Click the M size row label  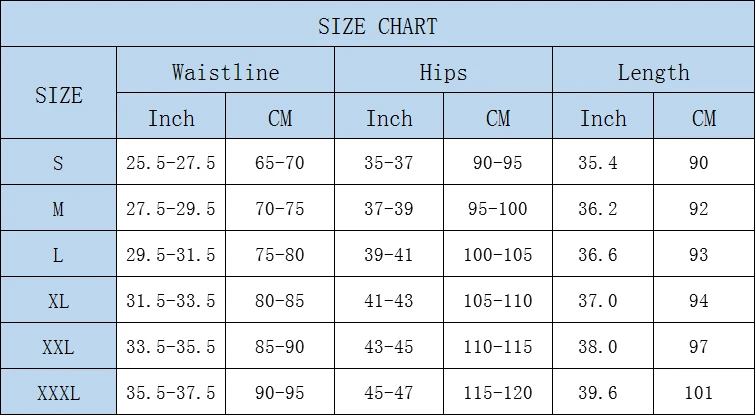click(59, 208)
